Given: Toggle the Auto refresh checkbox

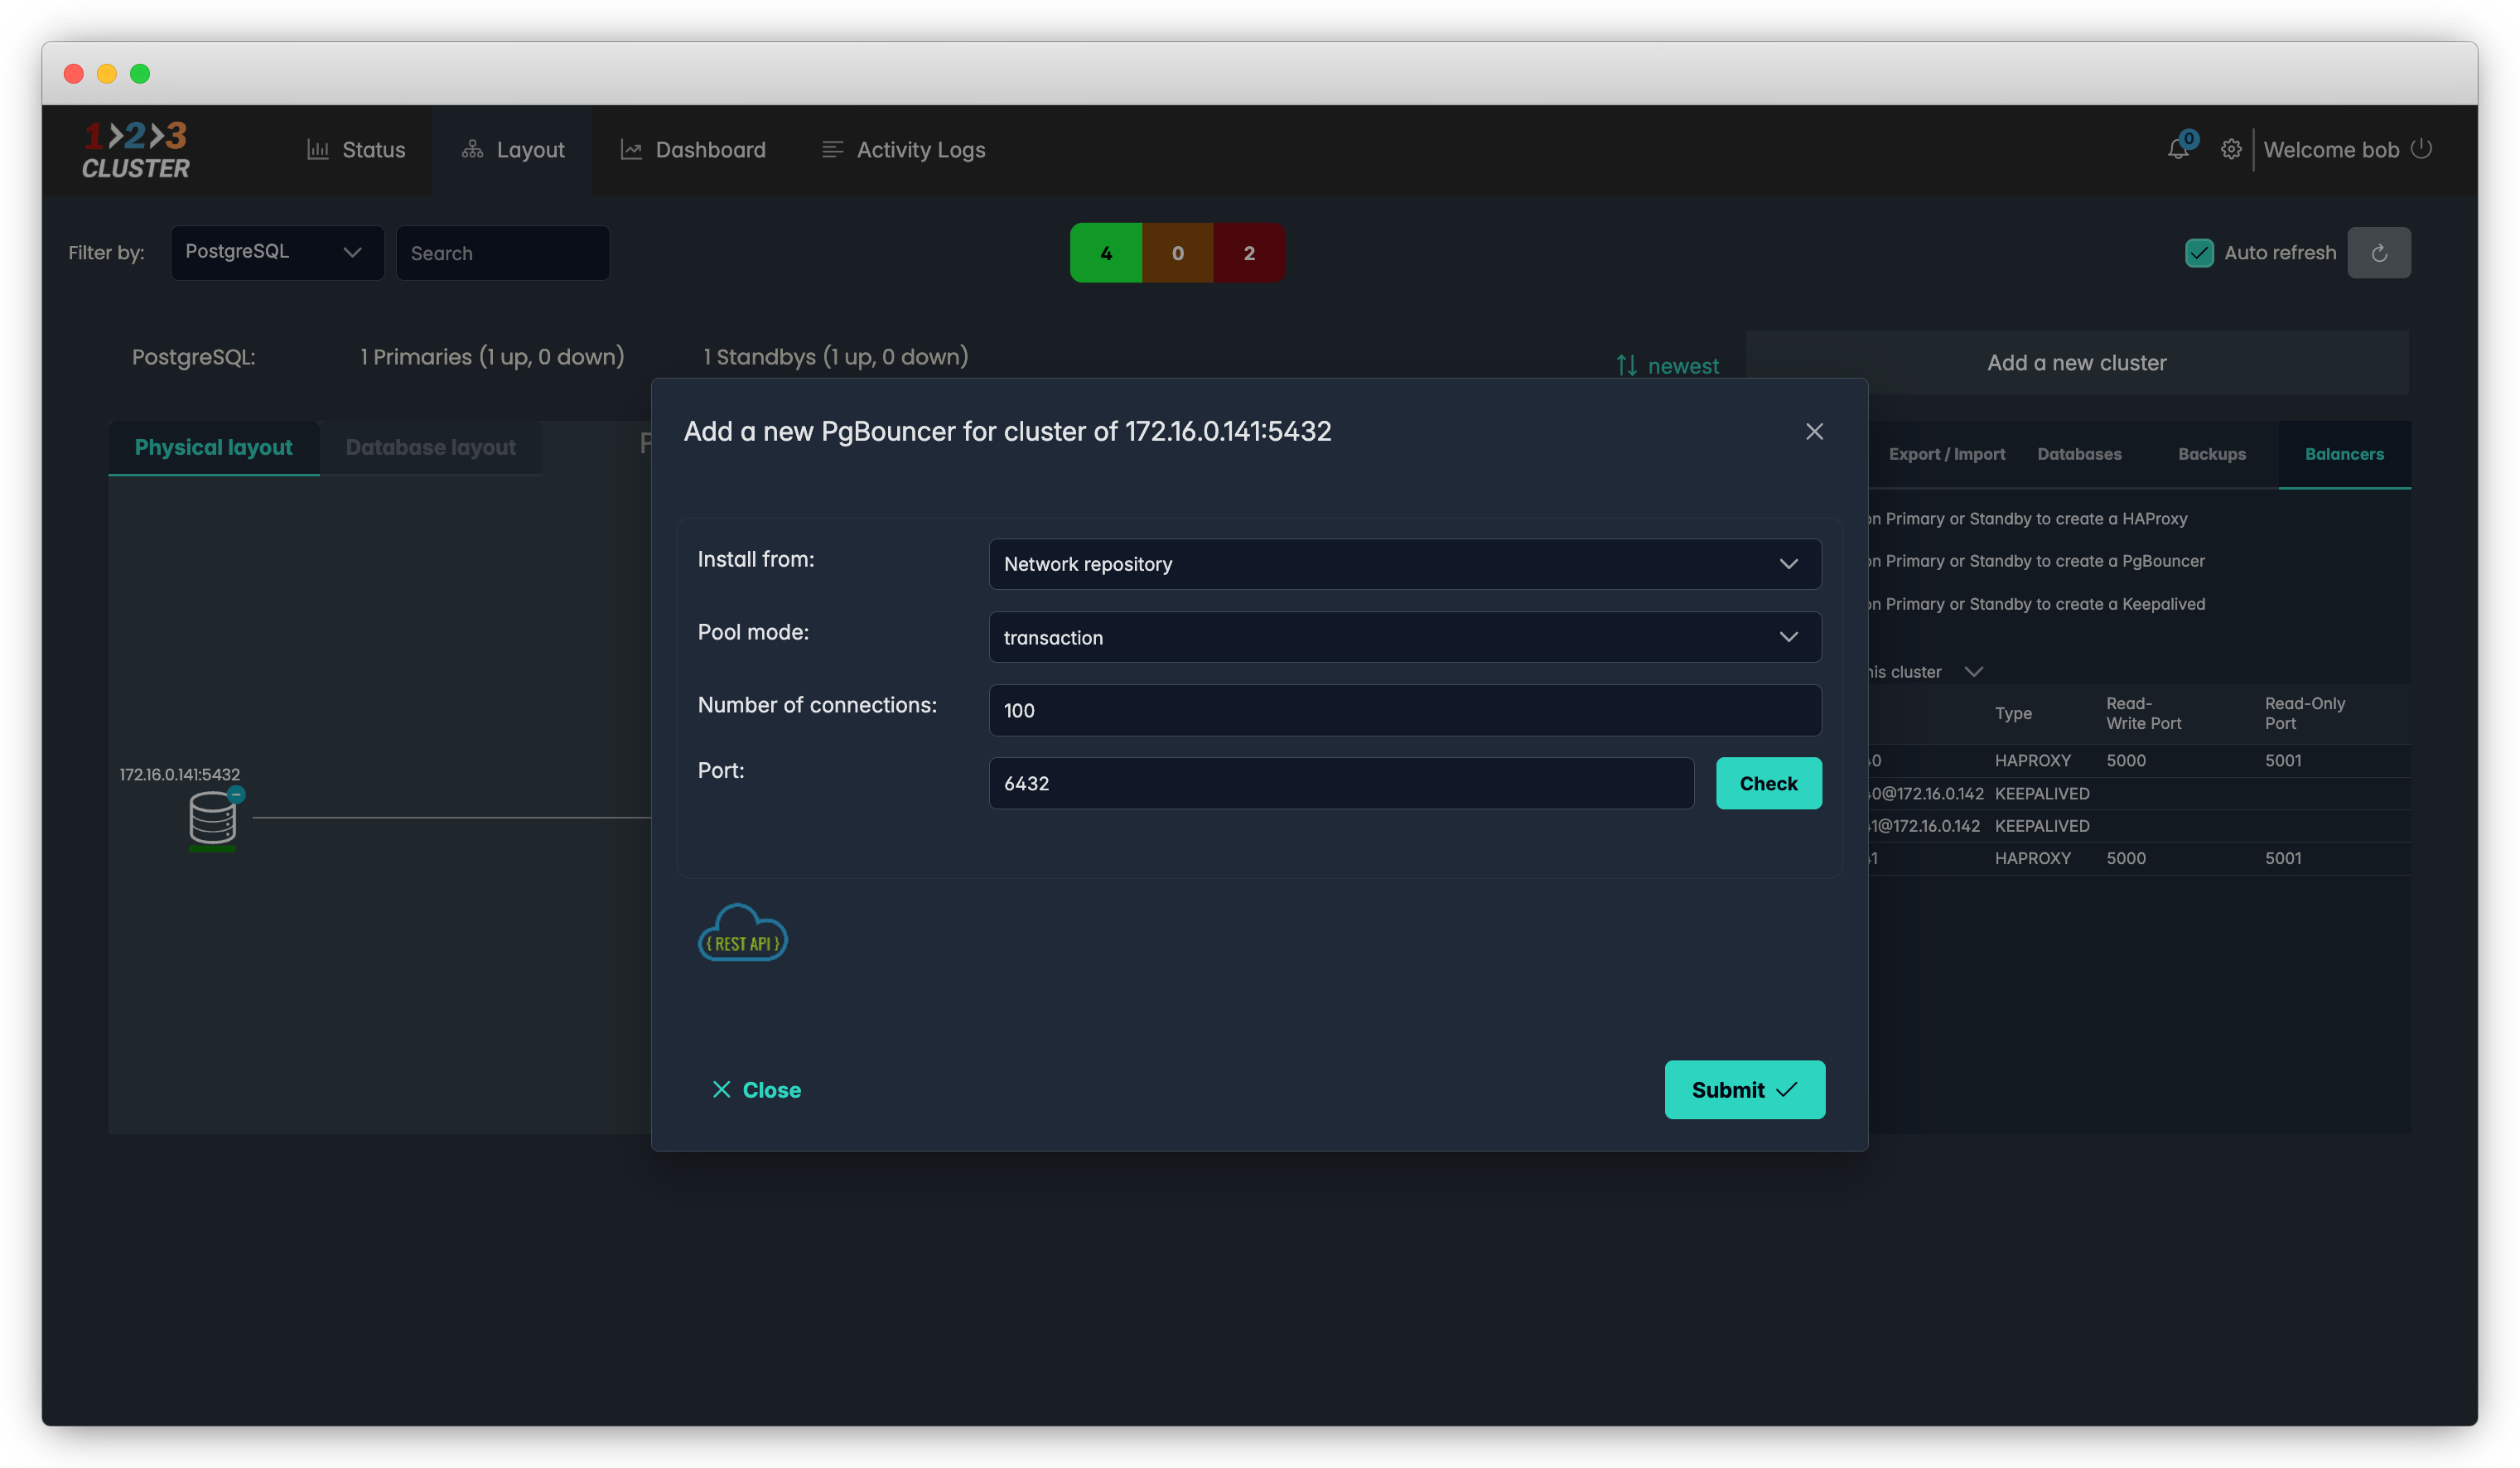Looking at the screenshot, I should (2199, 253).
